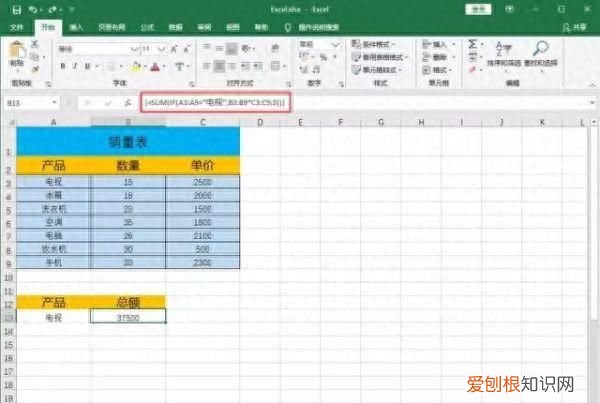The image size is (600, 403).
Task: Click the Save icon in title bar
Action: tap(16, 10)
